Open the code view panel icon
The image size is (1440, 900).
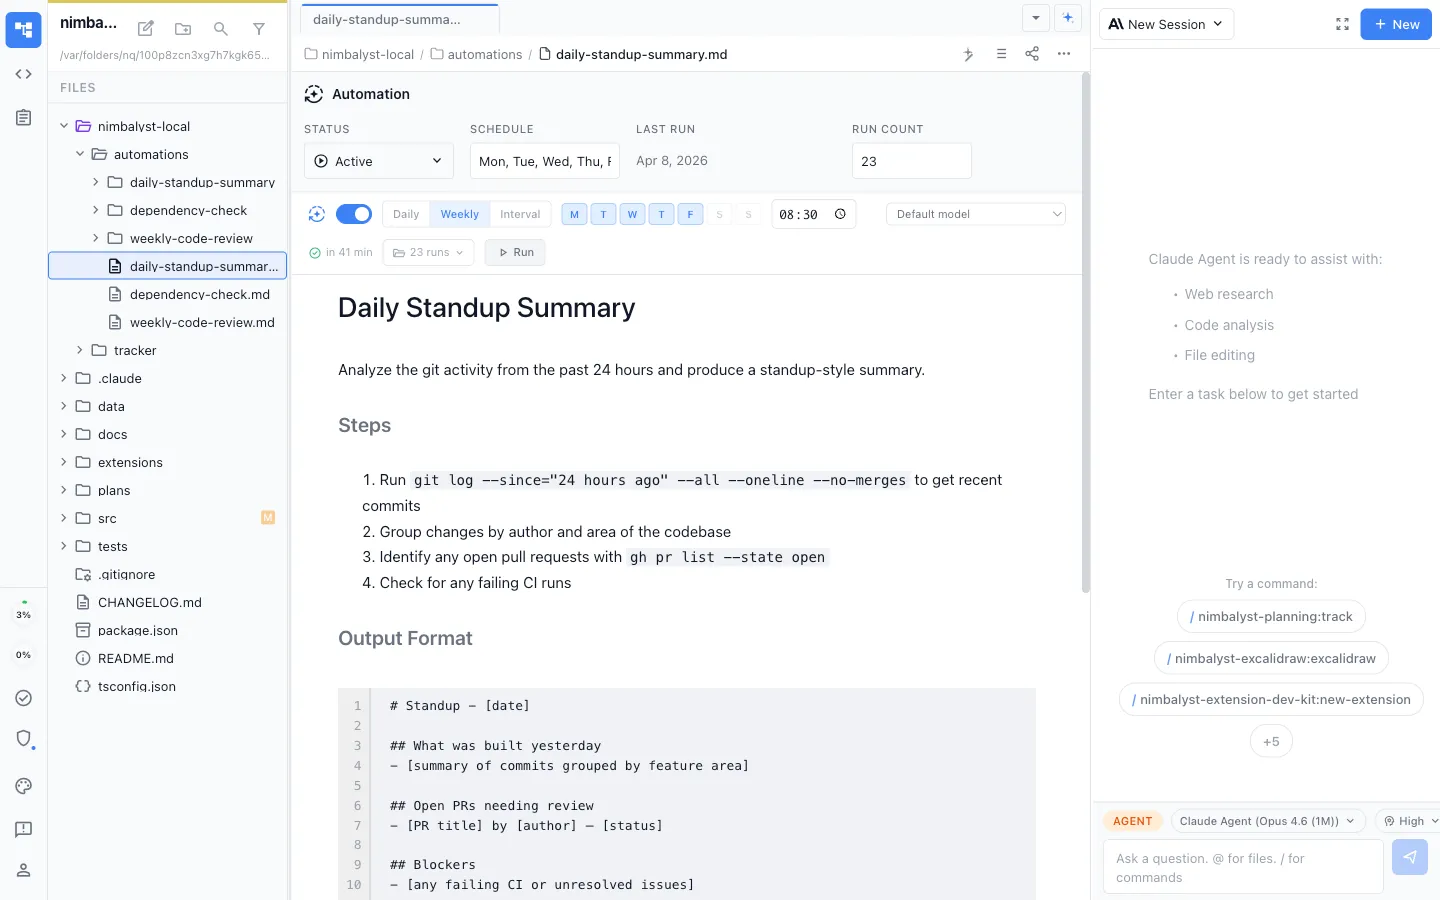tap(23, 74)
